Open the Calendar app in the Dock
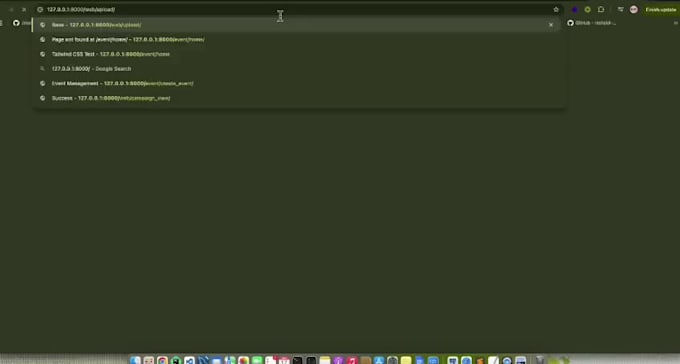Image resolution: width=680 pixels, height=364 pixels. (x=284, y=360)
